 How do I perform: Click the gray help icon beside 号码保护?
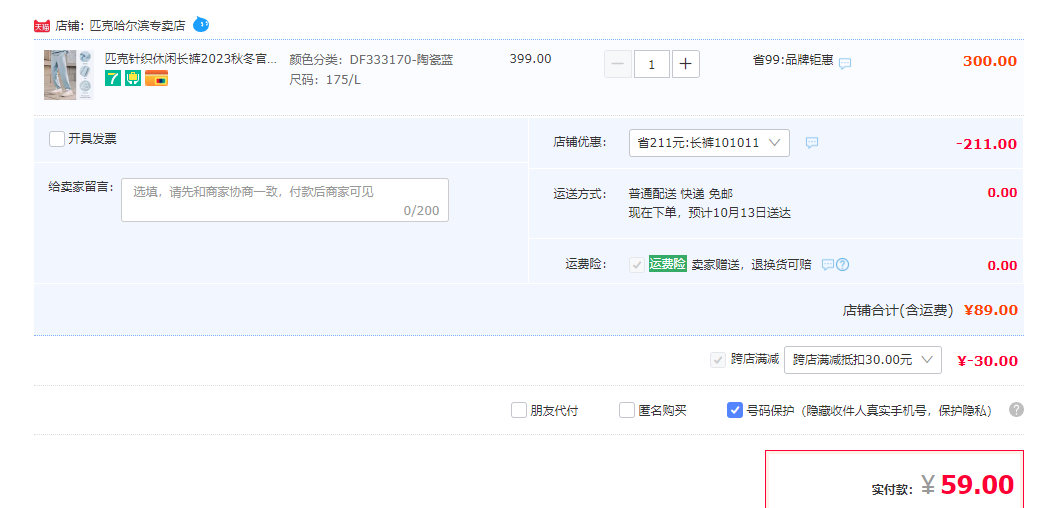tap(1016, 409)
